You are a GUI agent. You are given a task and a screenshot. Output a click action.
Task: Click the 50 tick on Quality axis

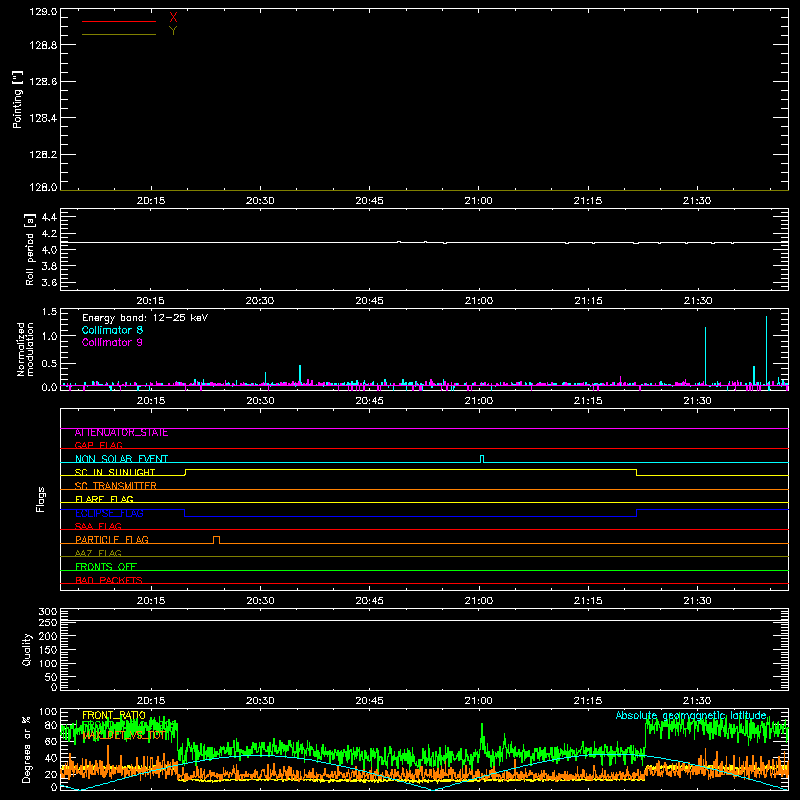pos(51,677)
